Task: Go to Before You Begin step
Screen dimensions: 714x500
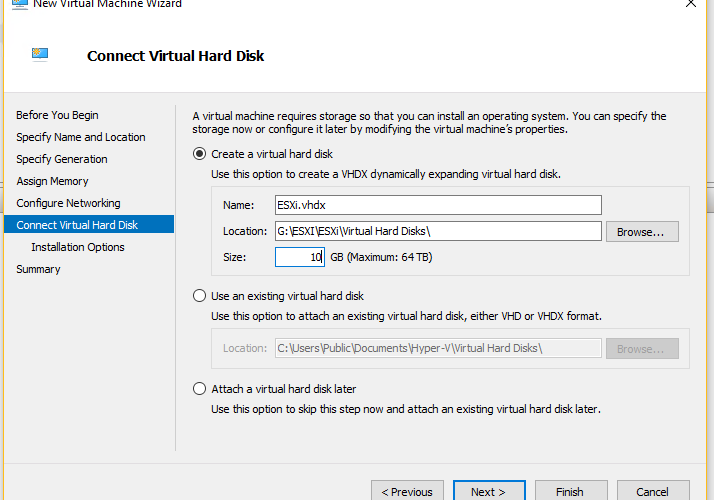Action: pyautogui.click(x=57, y=115)
